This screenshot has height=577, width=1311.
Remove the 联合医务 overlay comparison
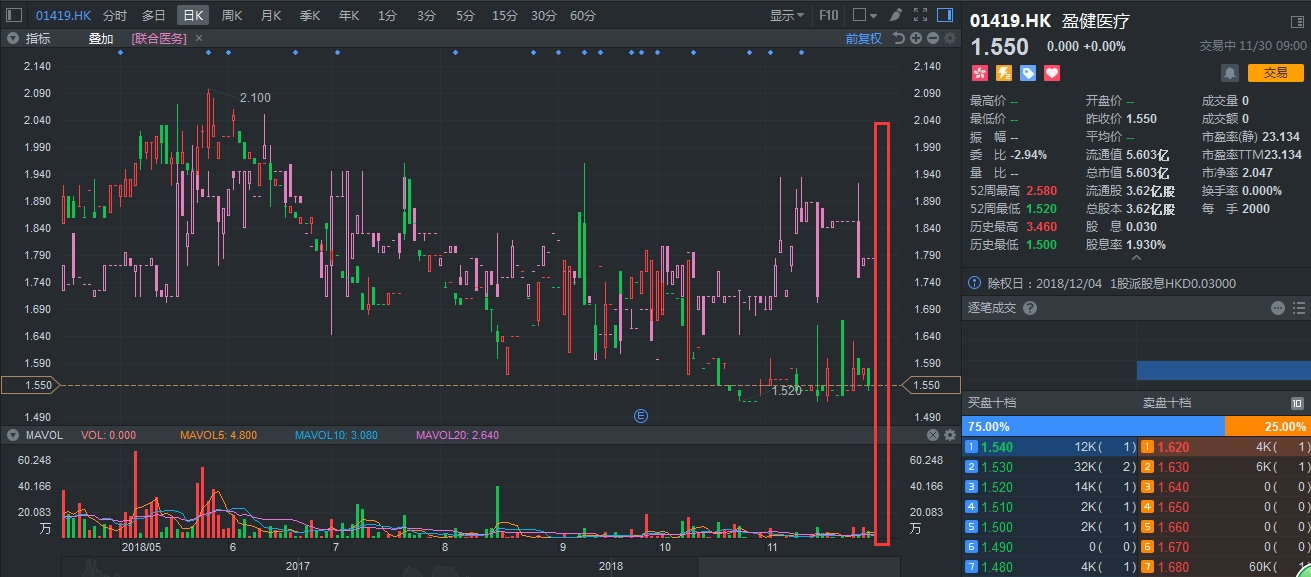click(x=198, y=39)
